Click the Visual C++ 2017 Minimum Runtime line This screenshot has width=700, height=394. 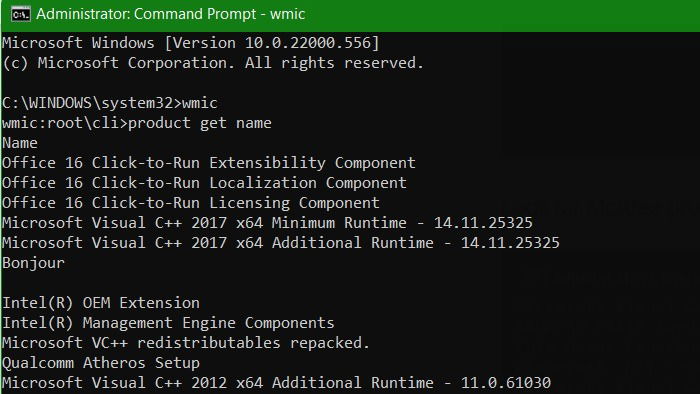(267, 223)
